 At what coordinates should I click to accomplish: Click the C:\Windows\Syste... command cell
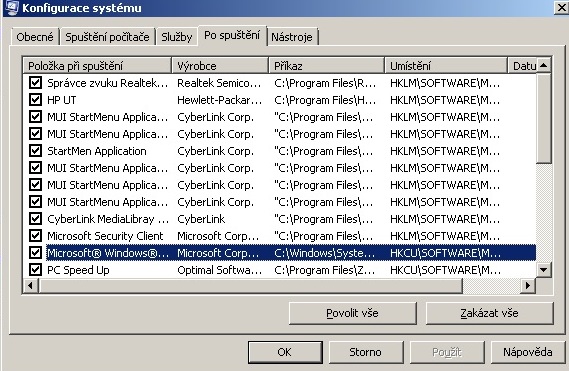(324, 253)
